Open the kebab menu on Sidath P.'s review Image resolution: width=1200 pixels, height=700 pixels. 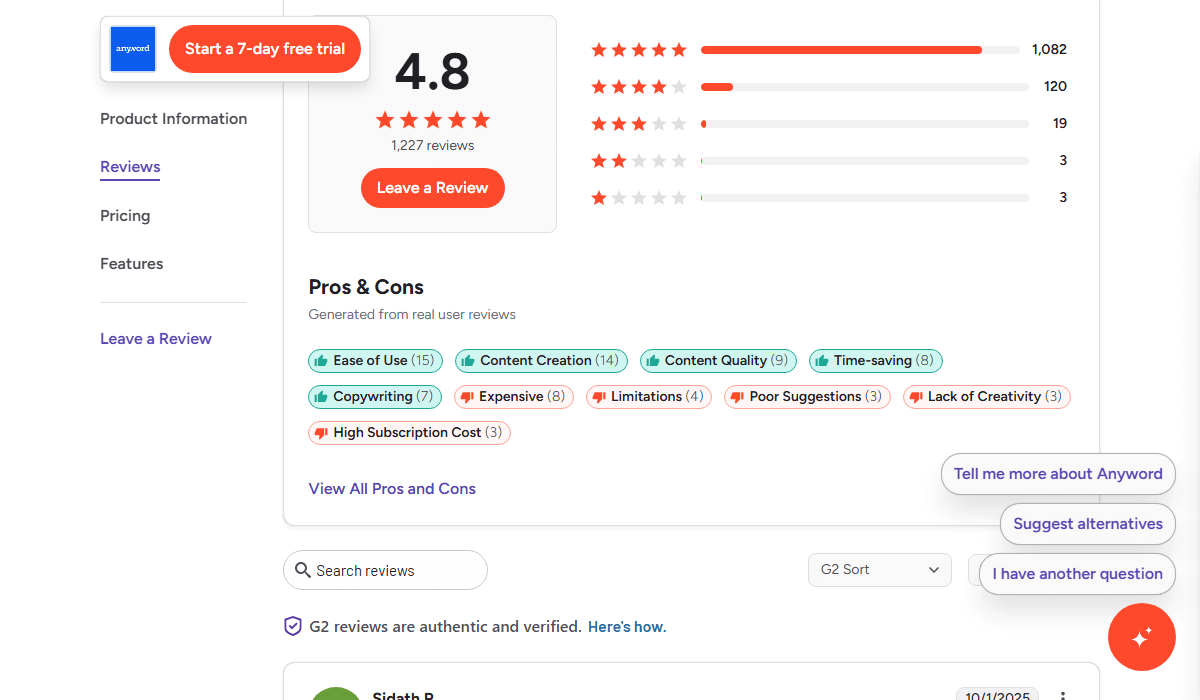tap(1062, 694)
